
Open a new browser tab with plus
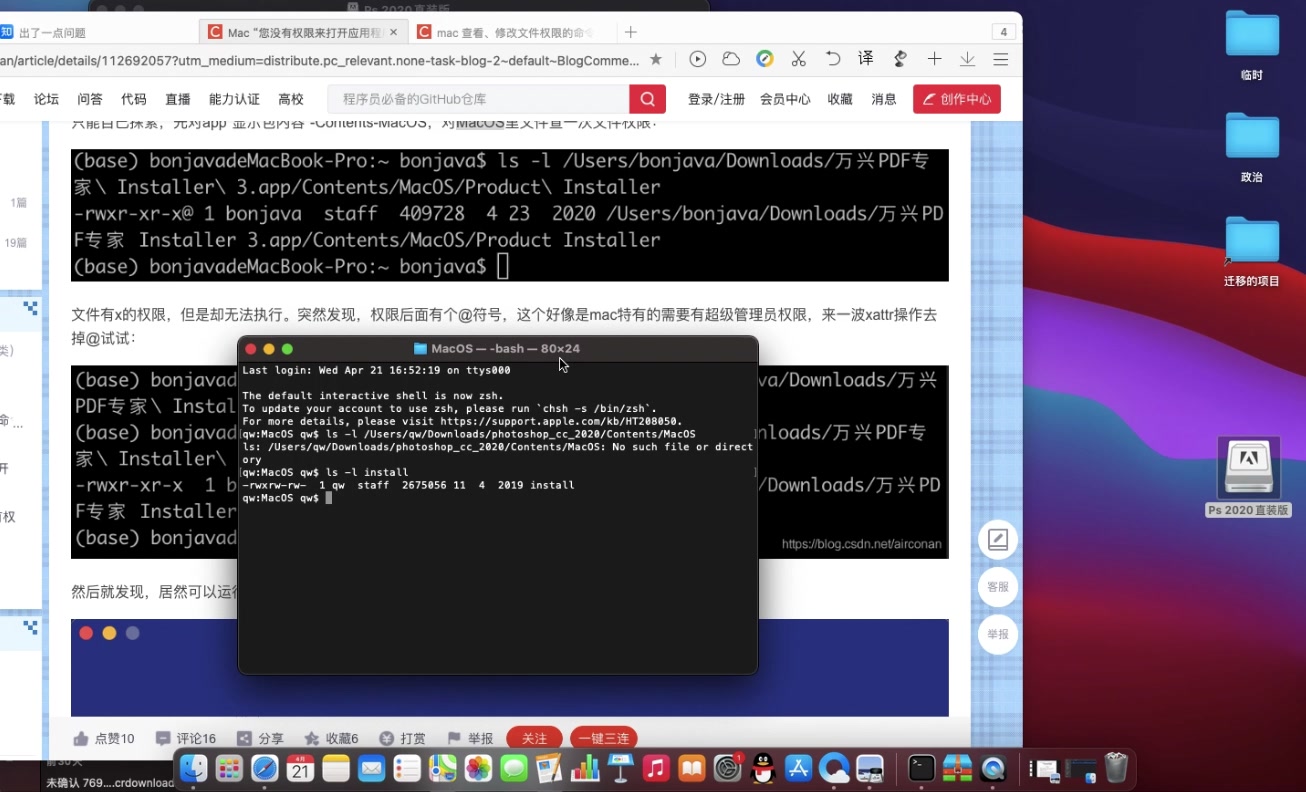(630, 32)
